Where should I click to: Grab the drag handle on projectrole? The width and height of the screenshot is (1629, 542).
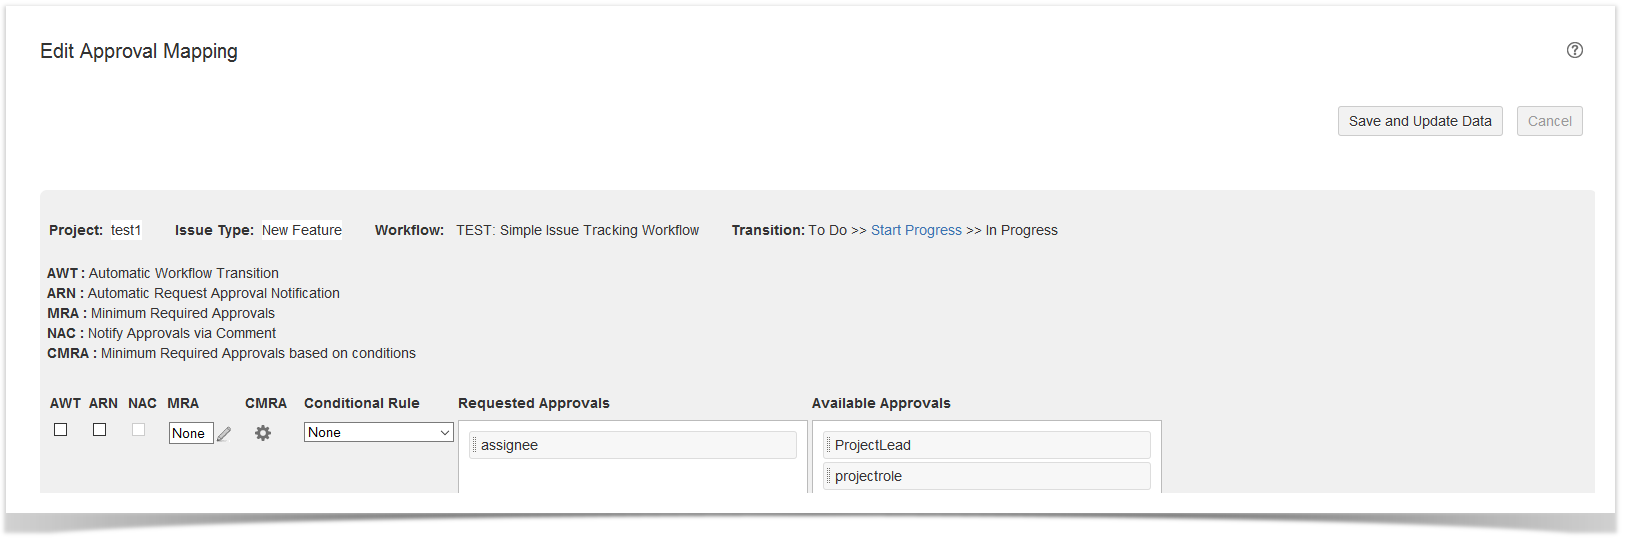click(x=828, y=476)
